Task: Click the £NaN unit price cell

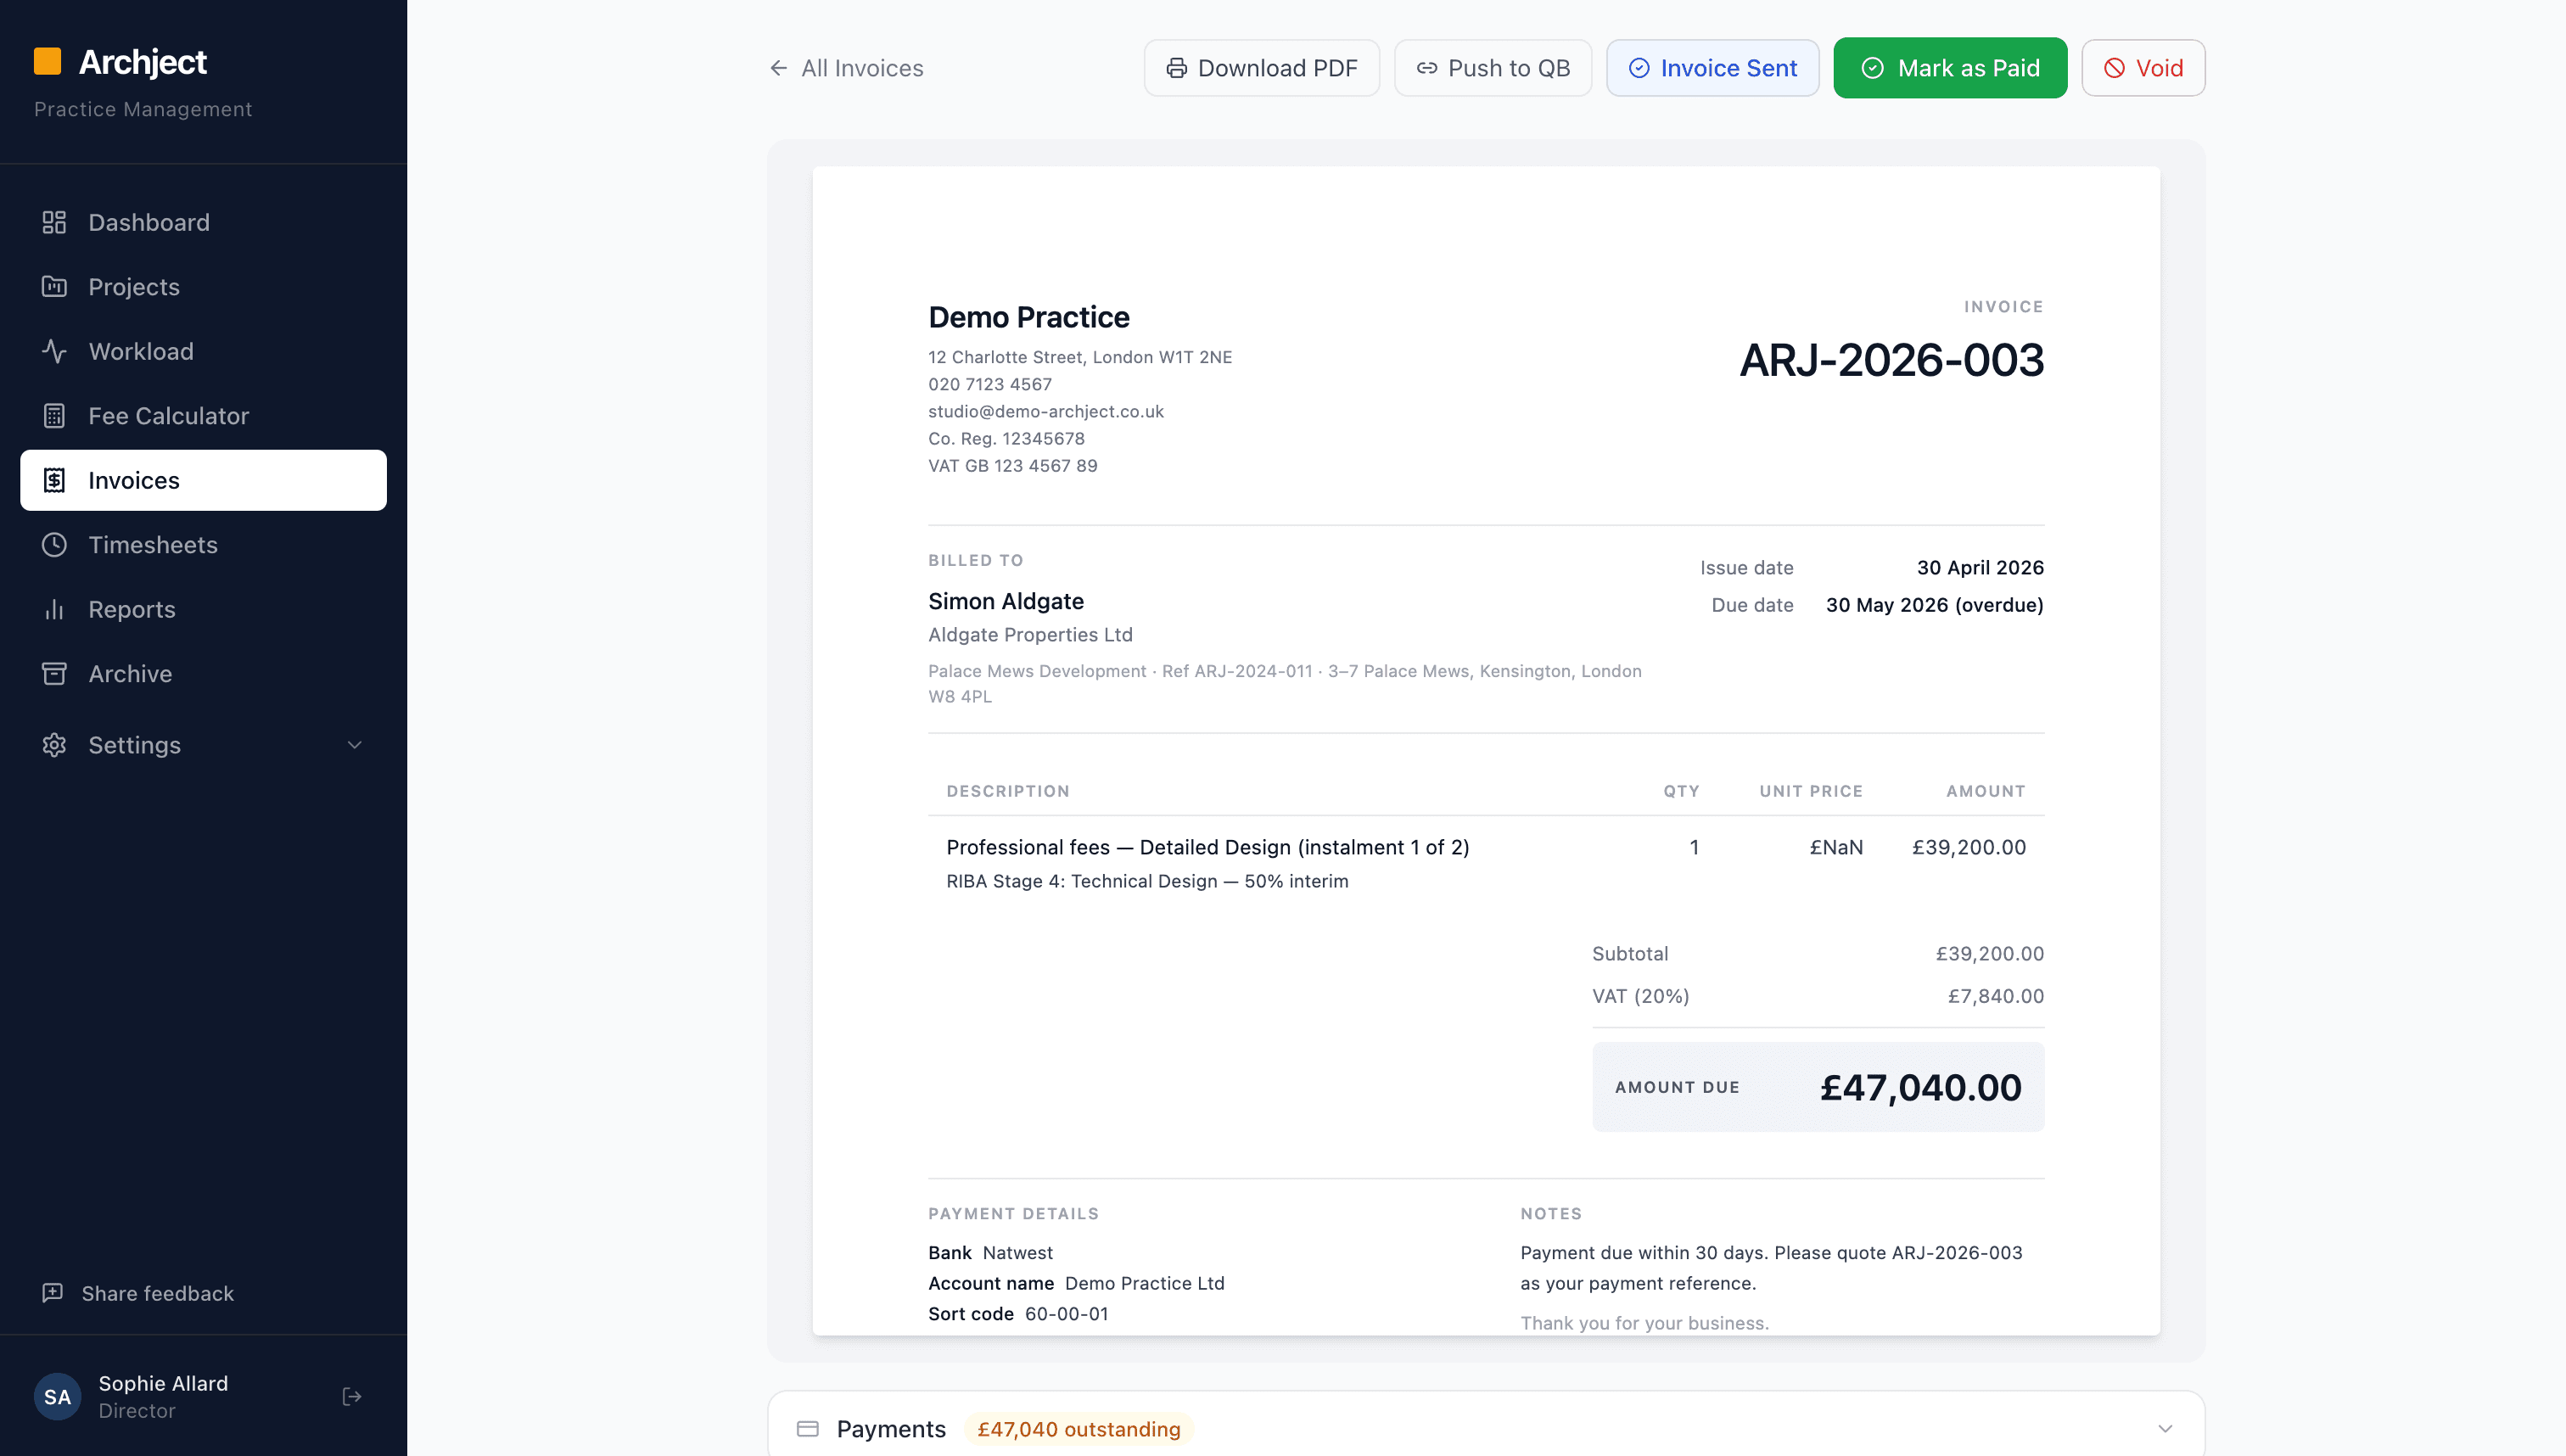Action: tap(1836, 847)
